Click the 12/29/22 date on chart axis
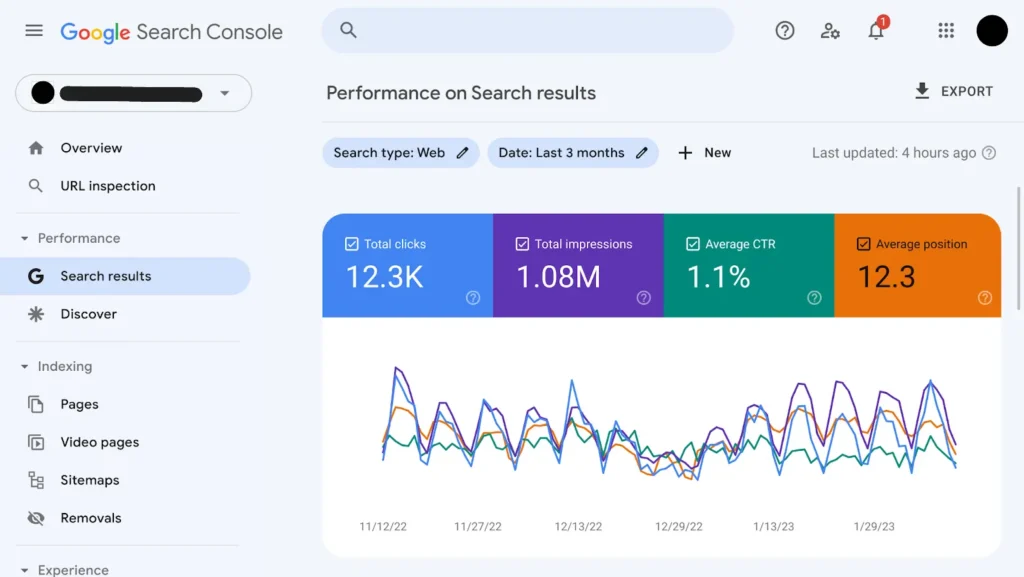Image resolution: width=1024 pixels, height=577 pixels. (679, 527)
